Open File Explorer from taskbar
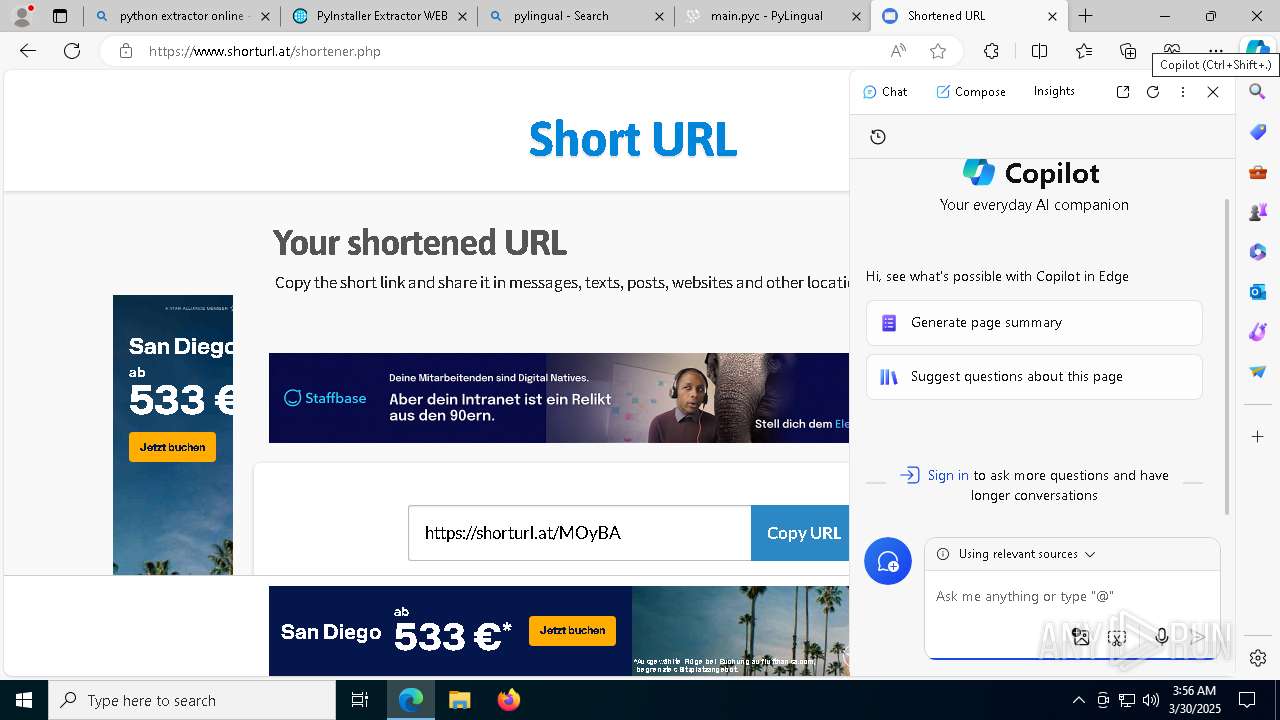This screenshot has width=1280, height=720. (x=459, y=700)
